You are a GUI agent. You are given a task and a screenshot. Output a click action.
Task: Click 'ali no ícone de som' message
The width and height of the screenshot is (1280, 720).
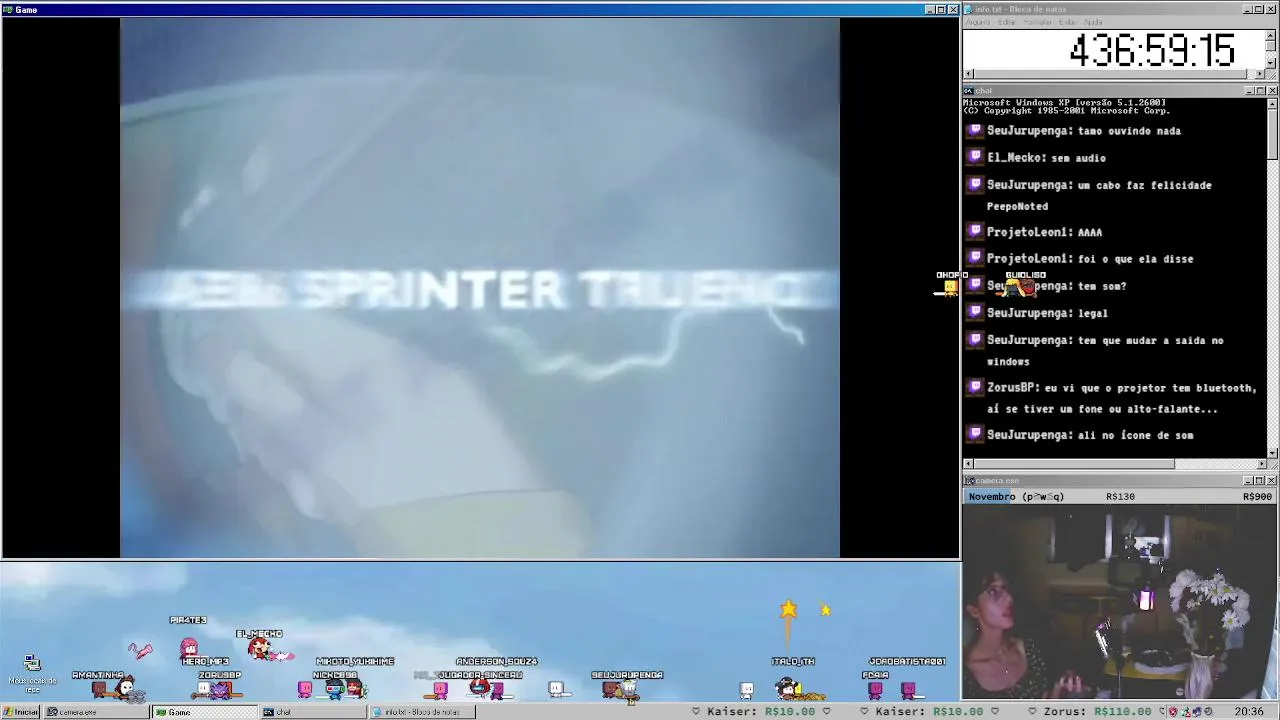1135,435
